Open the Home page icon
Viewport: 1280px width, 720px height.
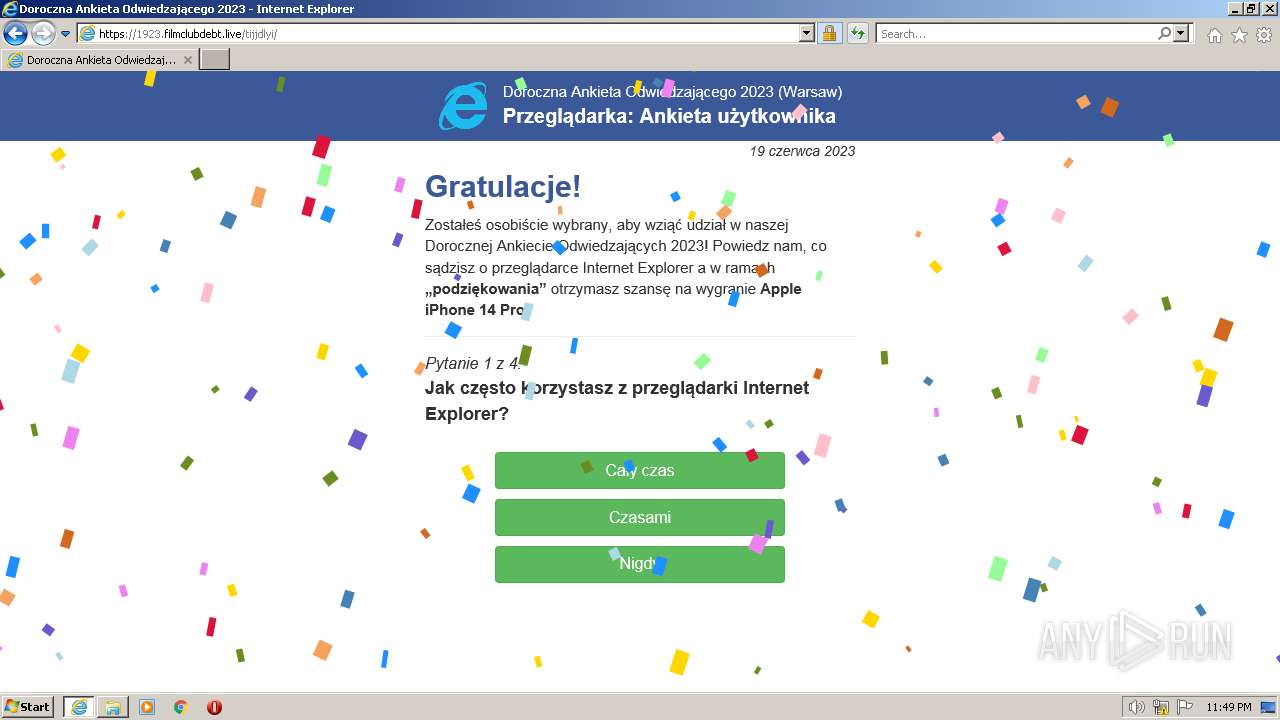coord(1214,35)
